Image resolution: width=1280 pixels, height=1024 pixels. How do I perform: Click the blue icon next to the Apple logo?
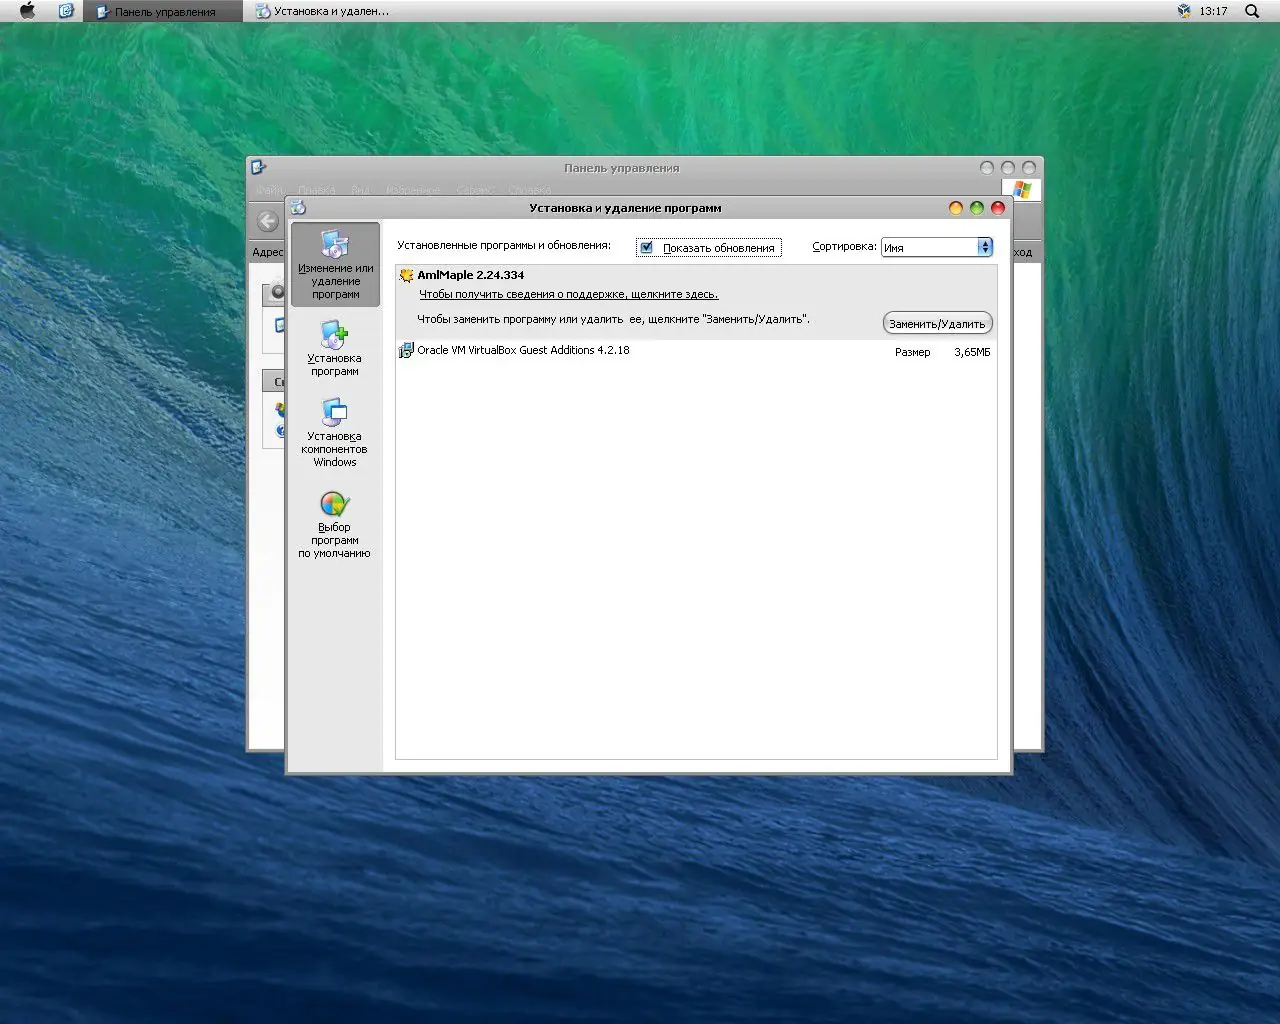pyautogui.click(x=66, y=11)
